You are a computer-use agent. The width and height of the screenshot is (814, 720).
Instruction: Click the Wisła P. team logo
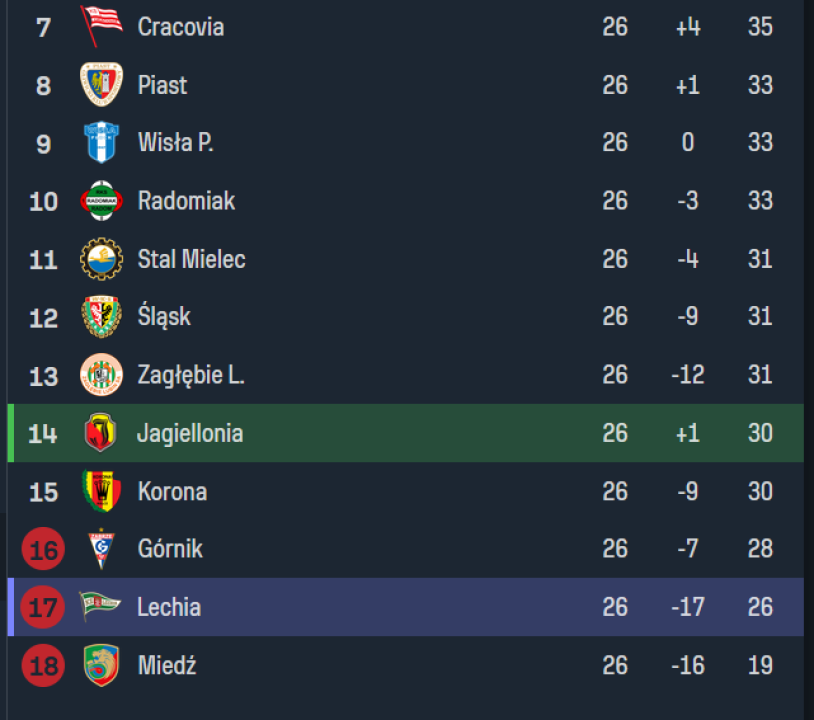point(101,142)
